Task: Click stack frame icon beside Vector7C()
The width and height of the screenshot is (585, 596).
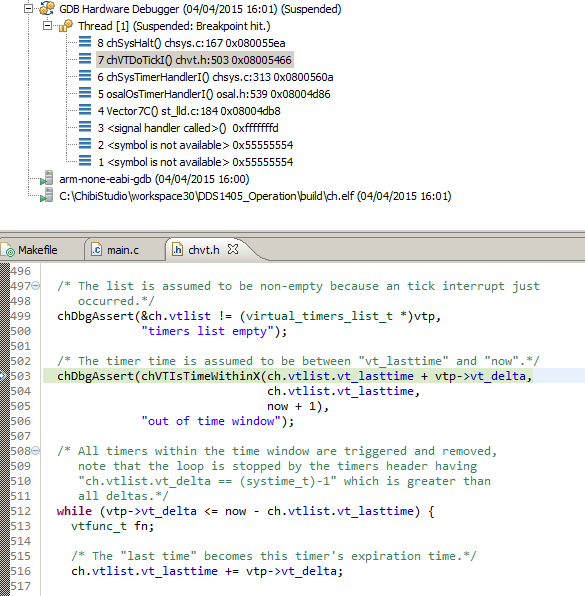Action: pos(85,109)
